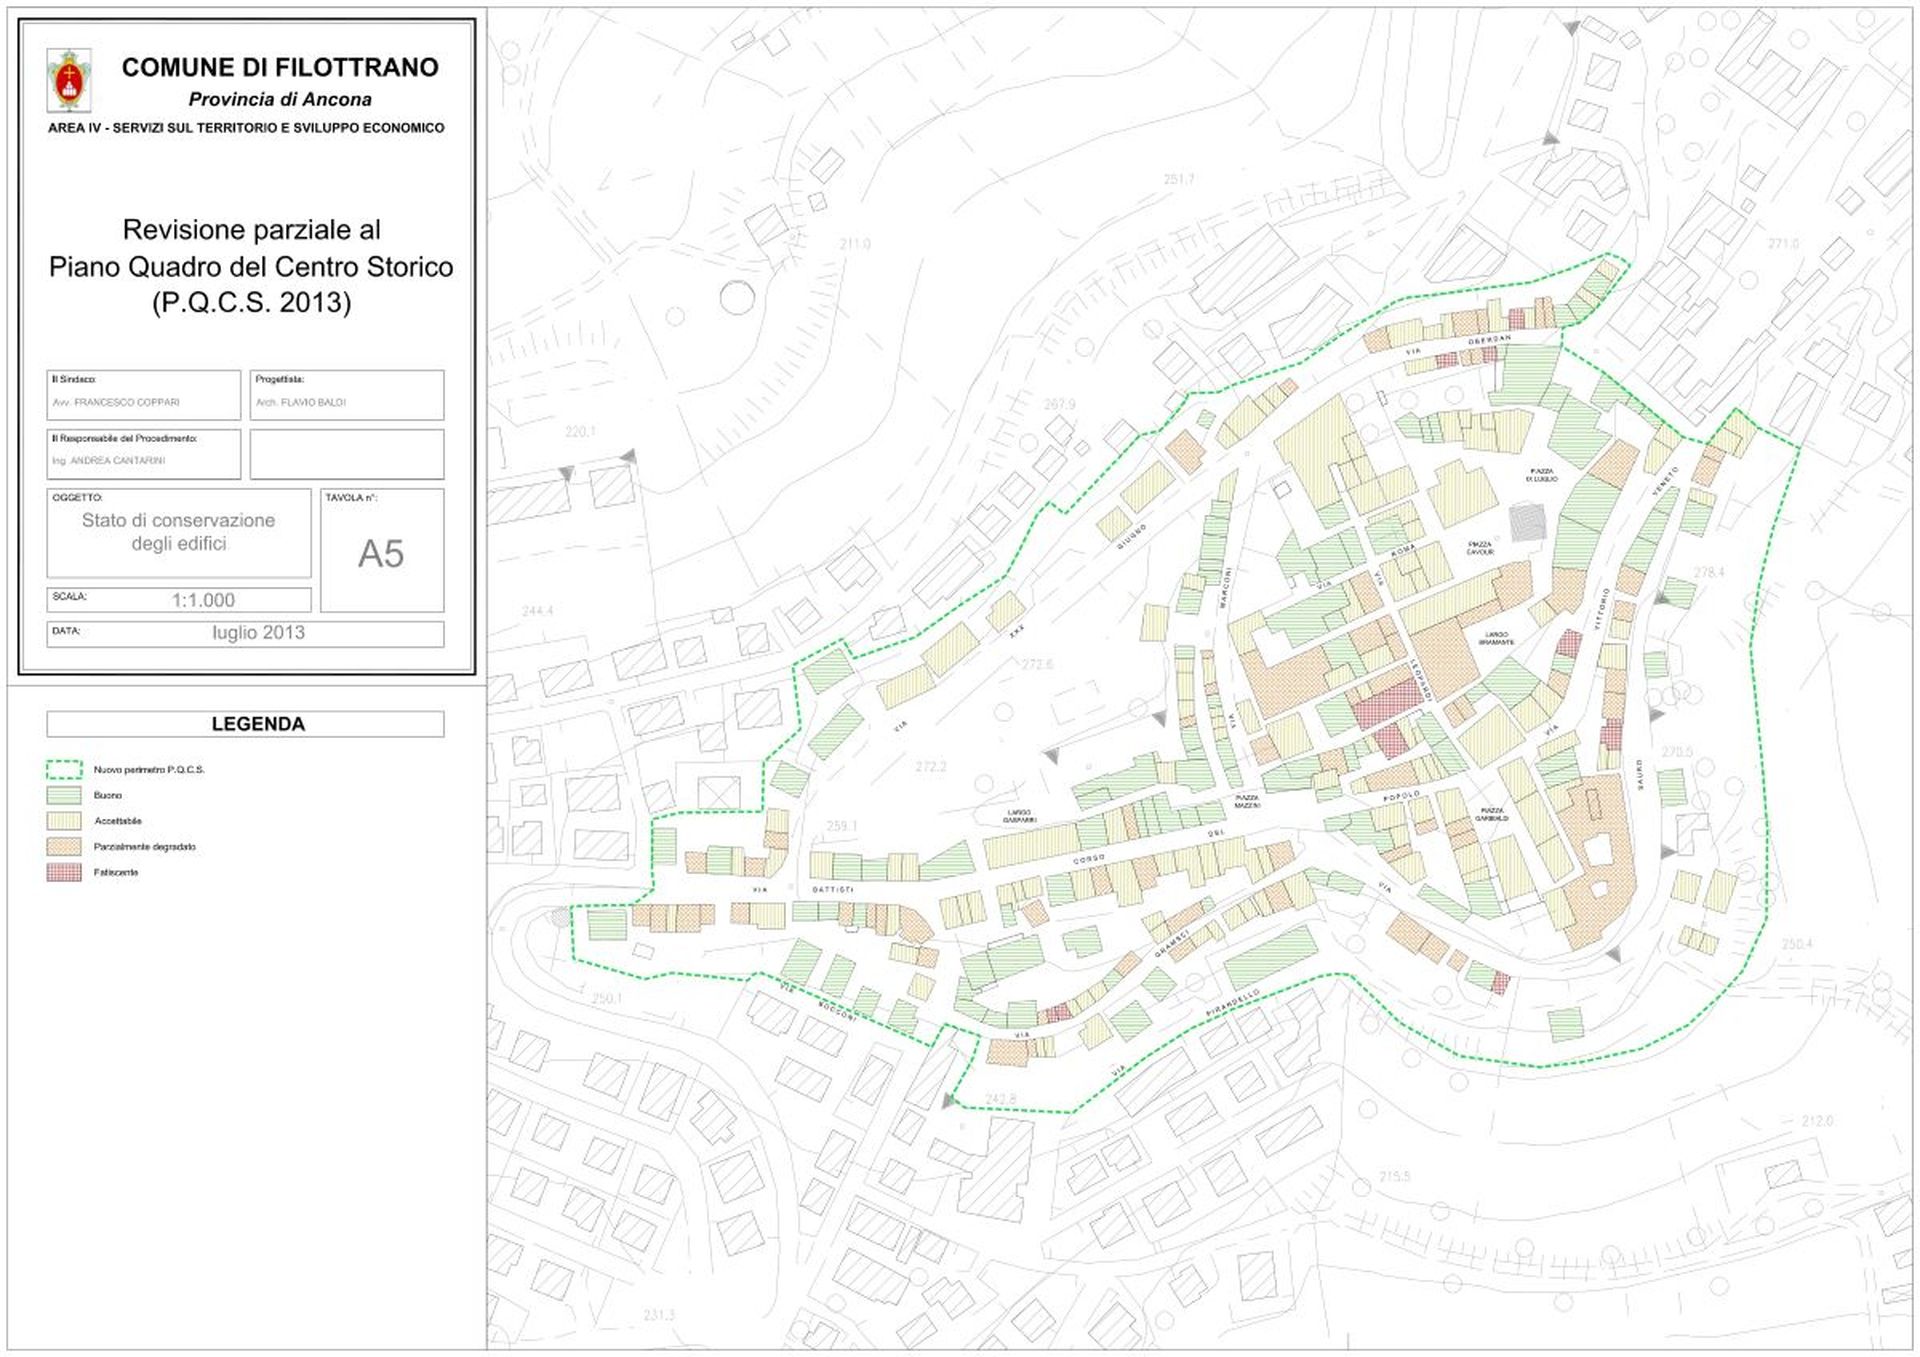Click the large circle symbol northwest of center
Image resolution: width=1920 pixels, height=1357 pixels.
click(737, 297)
